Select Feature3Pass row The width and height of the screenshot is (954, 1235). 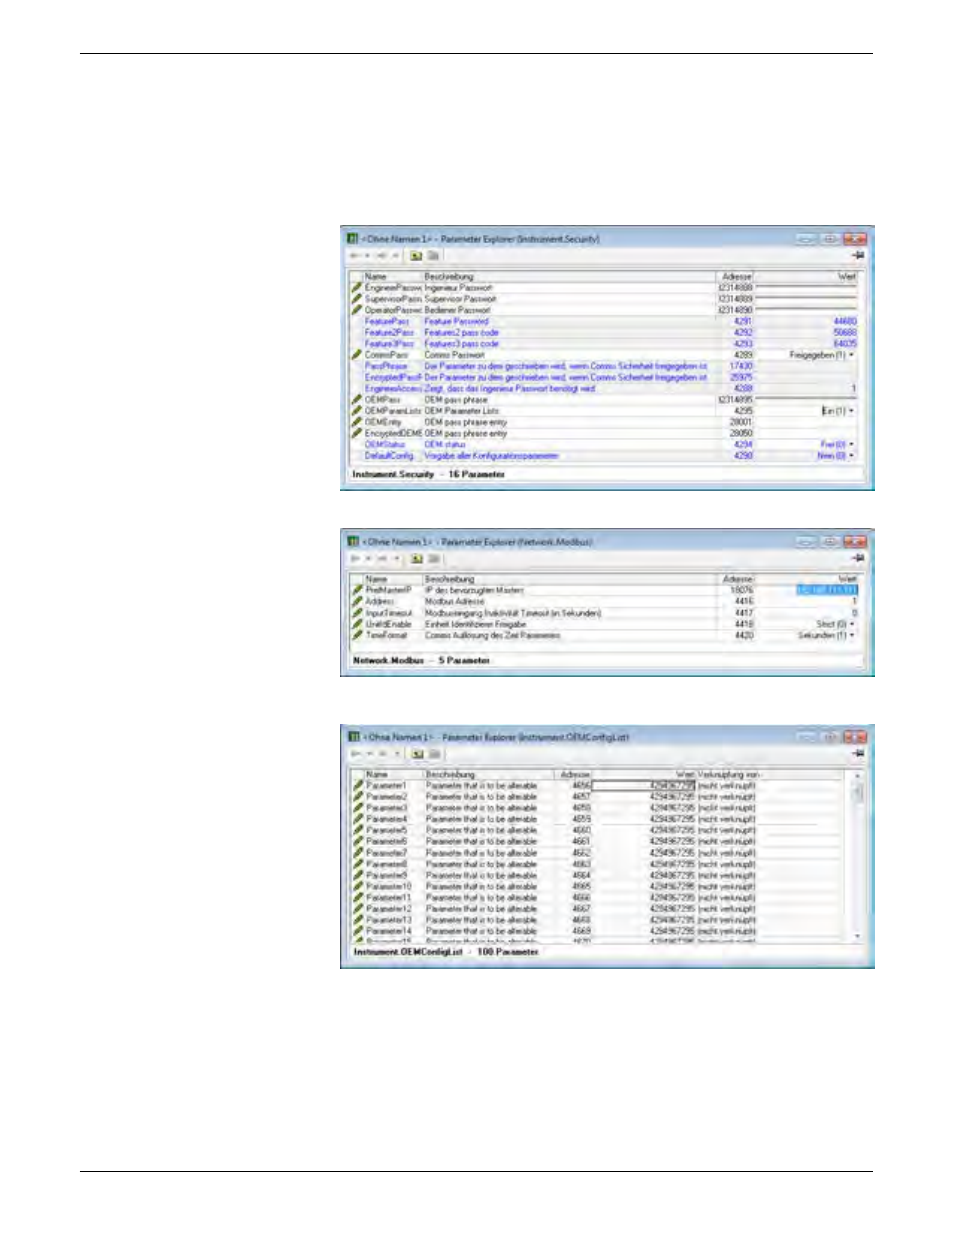(x=604, y=343)
